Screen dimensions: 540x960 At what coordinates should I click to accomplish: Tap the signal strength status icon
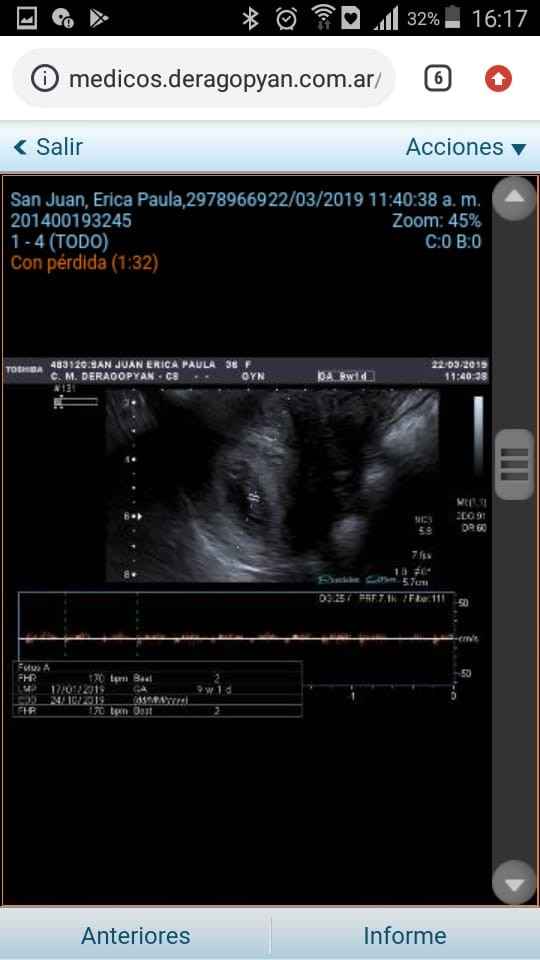tap(386, 18)
